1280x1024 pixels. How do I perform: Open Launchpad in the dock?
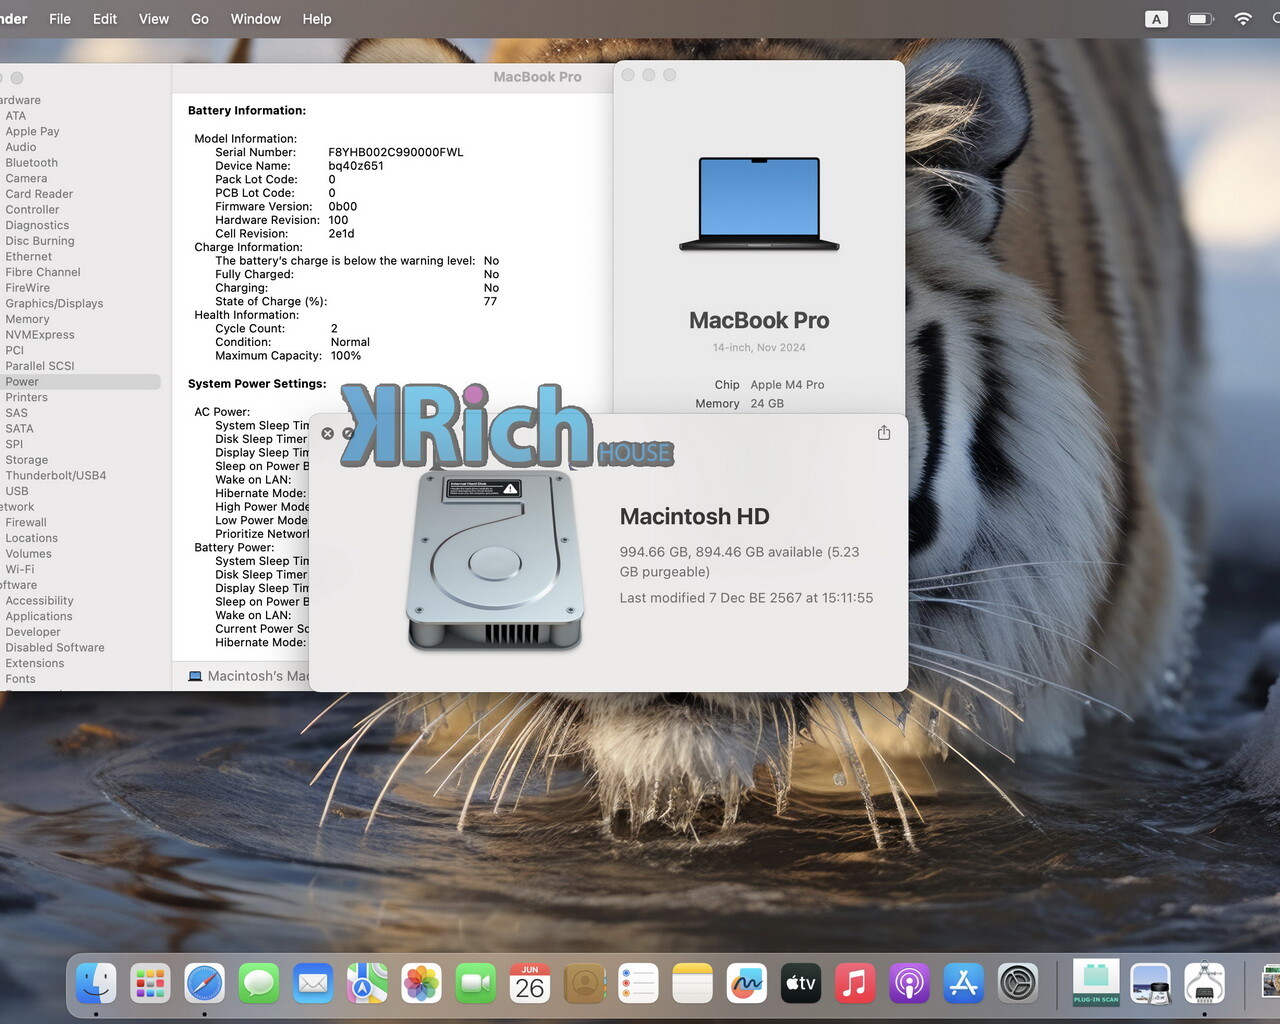(x=150, y=984)
